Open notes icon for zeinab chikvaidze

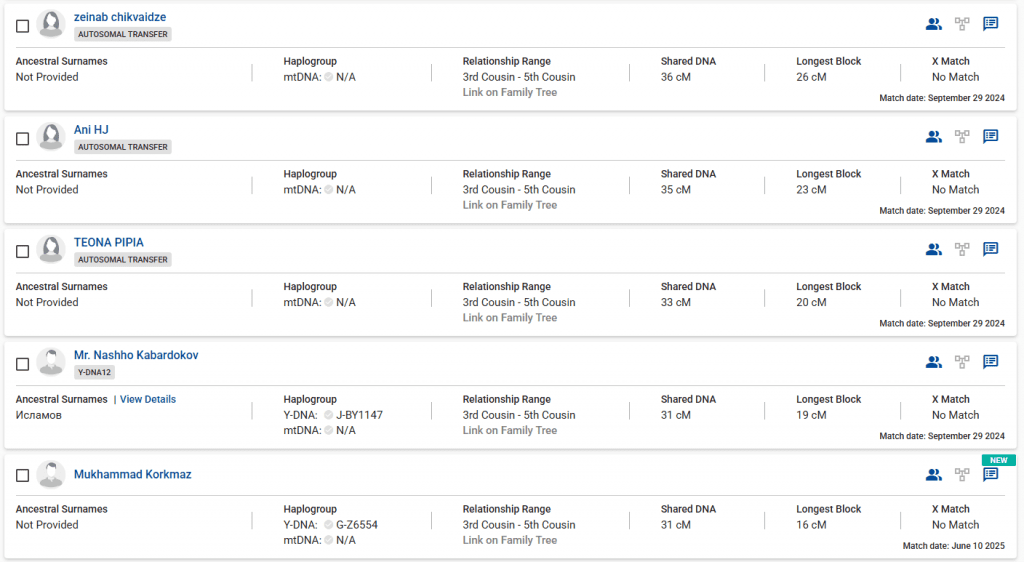(x=990, y=24)
